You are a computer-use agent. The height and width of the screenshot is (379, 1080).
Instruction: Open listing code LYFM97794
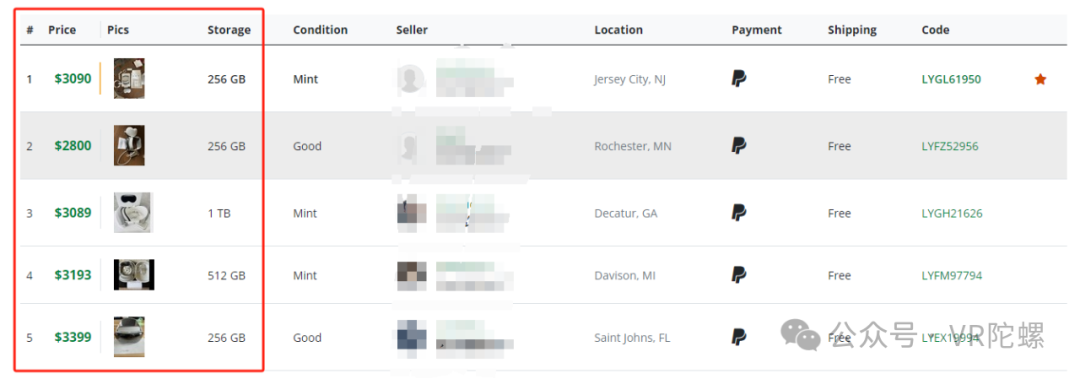click(x=952, y=276)
